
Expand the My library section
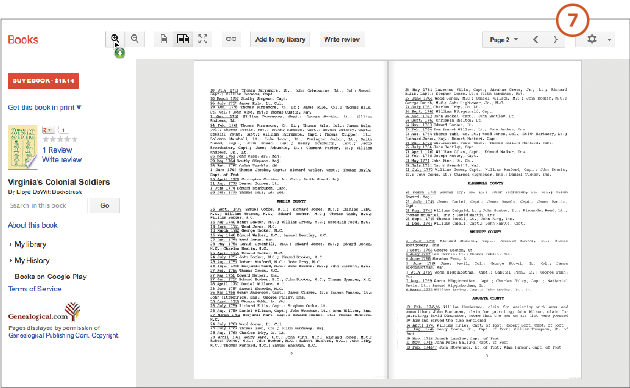click(28, 244)
